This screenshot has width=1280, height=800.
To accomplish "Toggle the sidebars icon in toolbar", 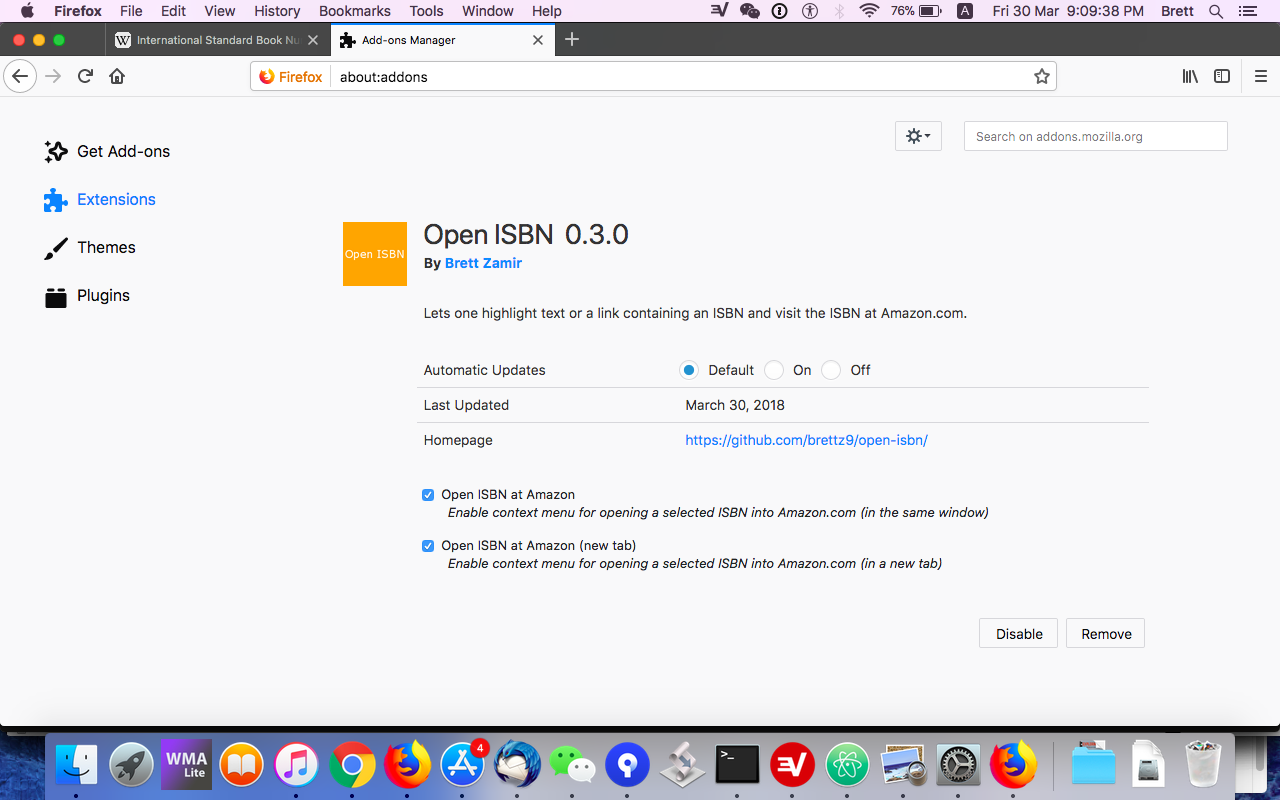I will [x=1222, y=76].
